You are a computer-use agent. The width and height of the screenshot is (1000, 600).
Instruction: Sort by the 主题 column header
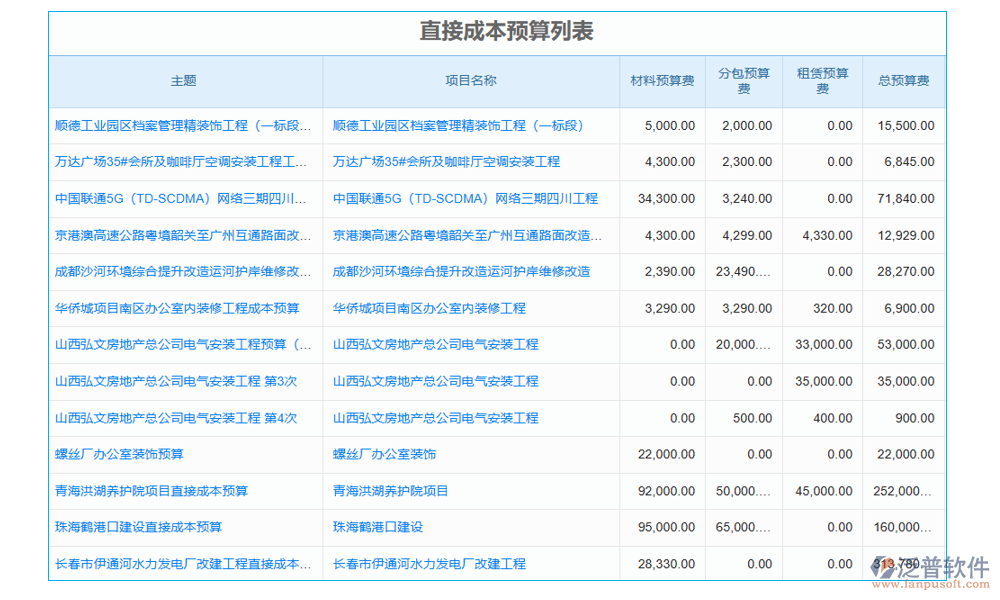[184, 81]
